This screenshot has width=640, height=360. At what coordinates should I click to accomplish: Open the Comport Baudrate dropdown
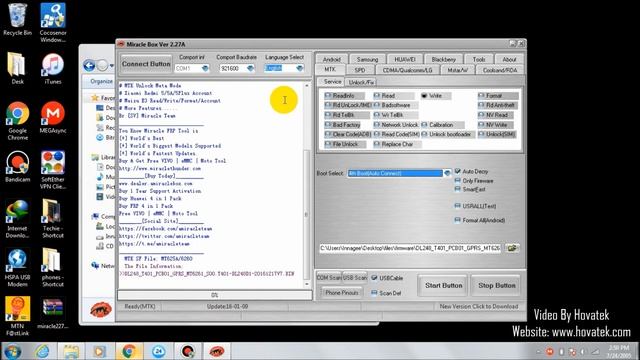[251, 69]
